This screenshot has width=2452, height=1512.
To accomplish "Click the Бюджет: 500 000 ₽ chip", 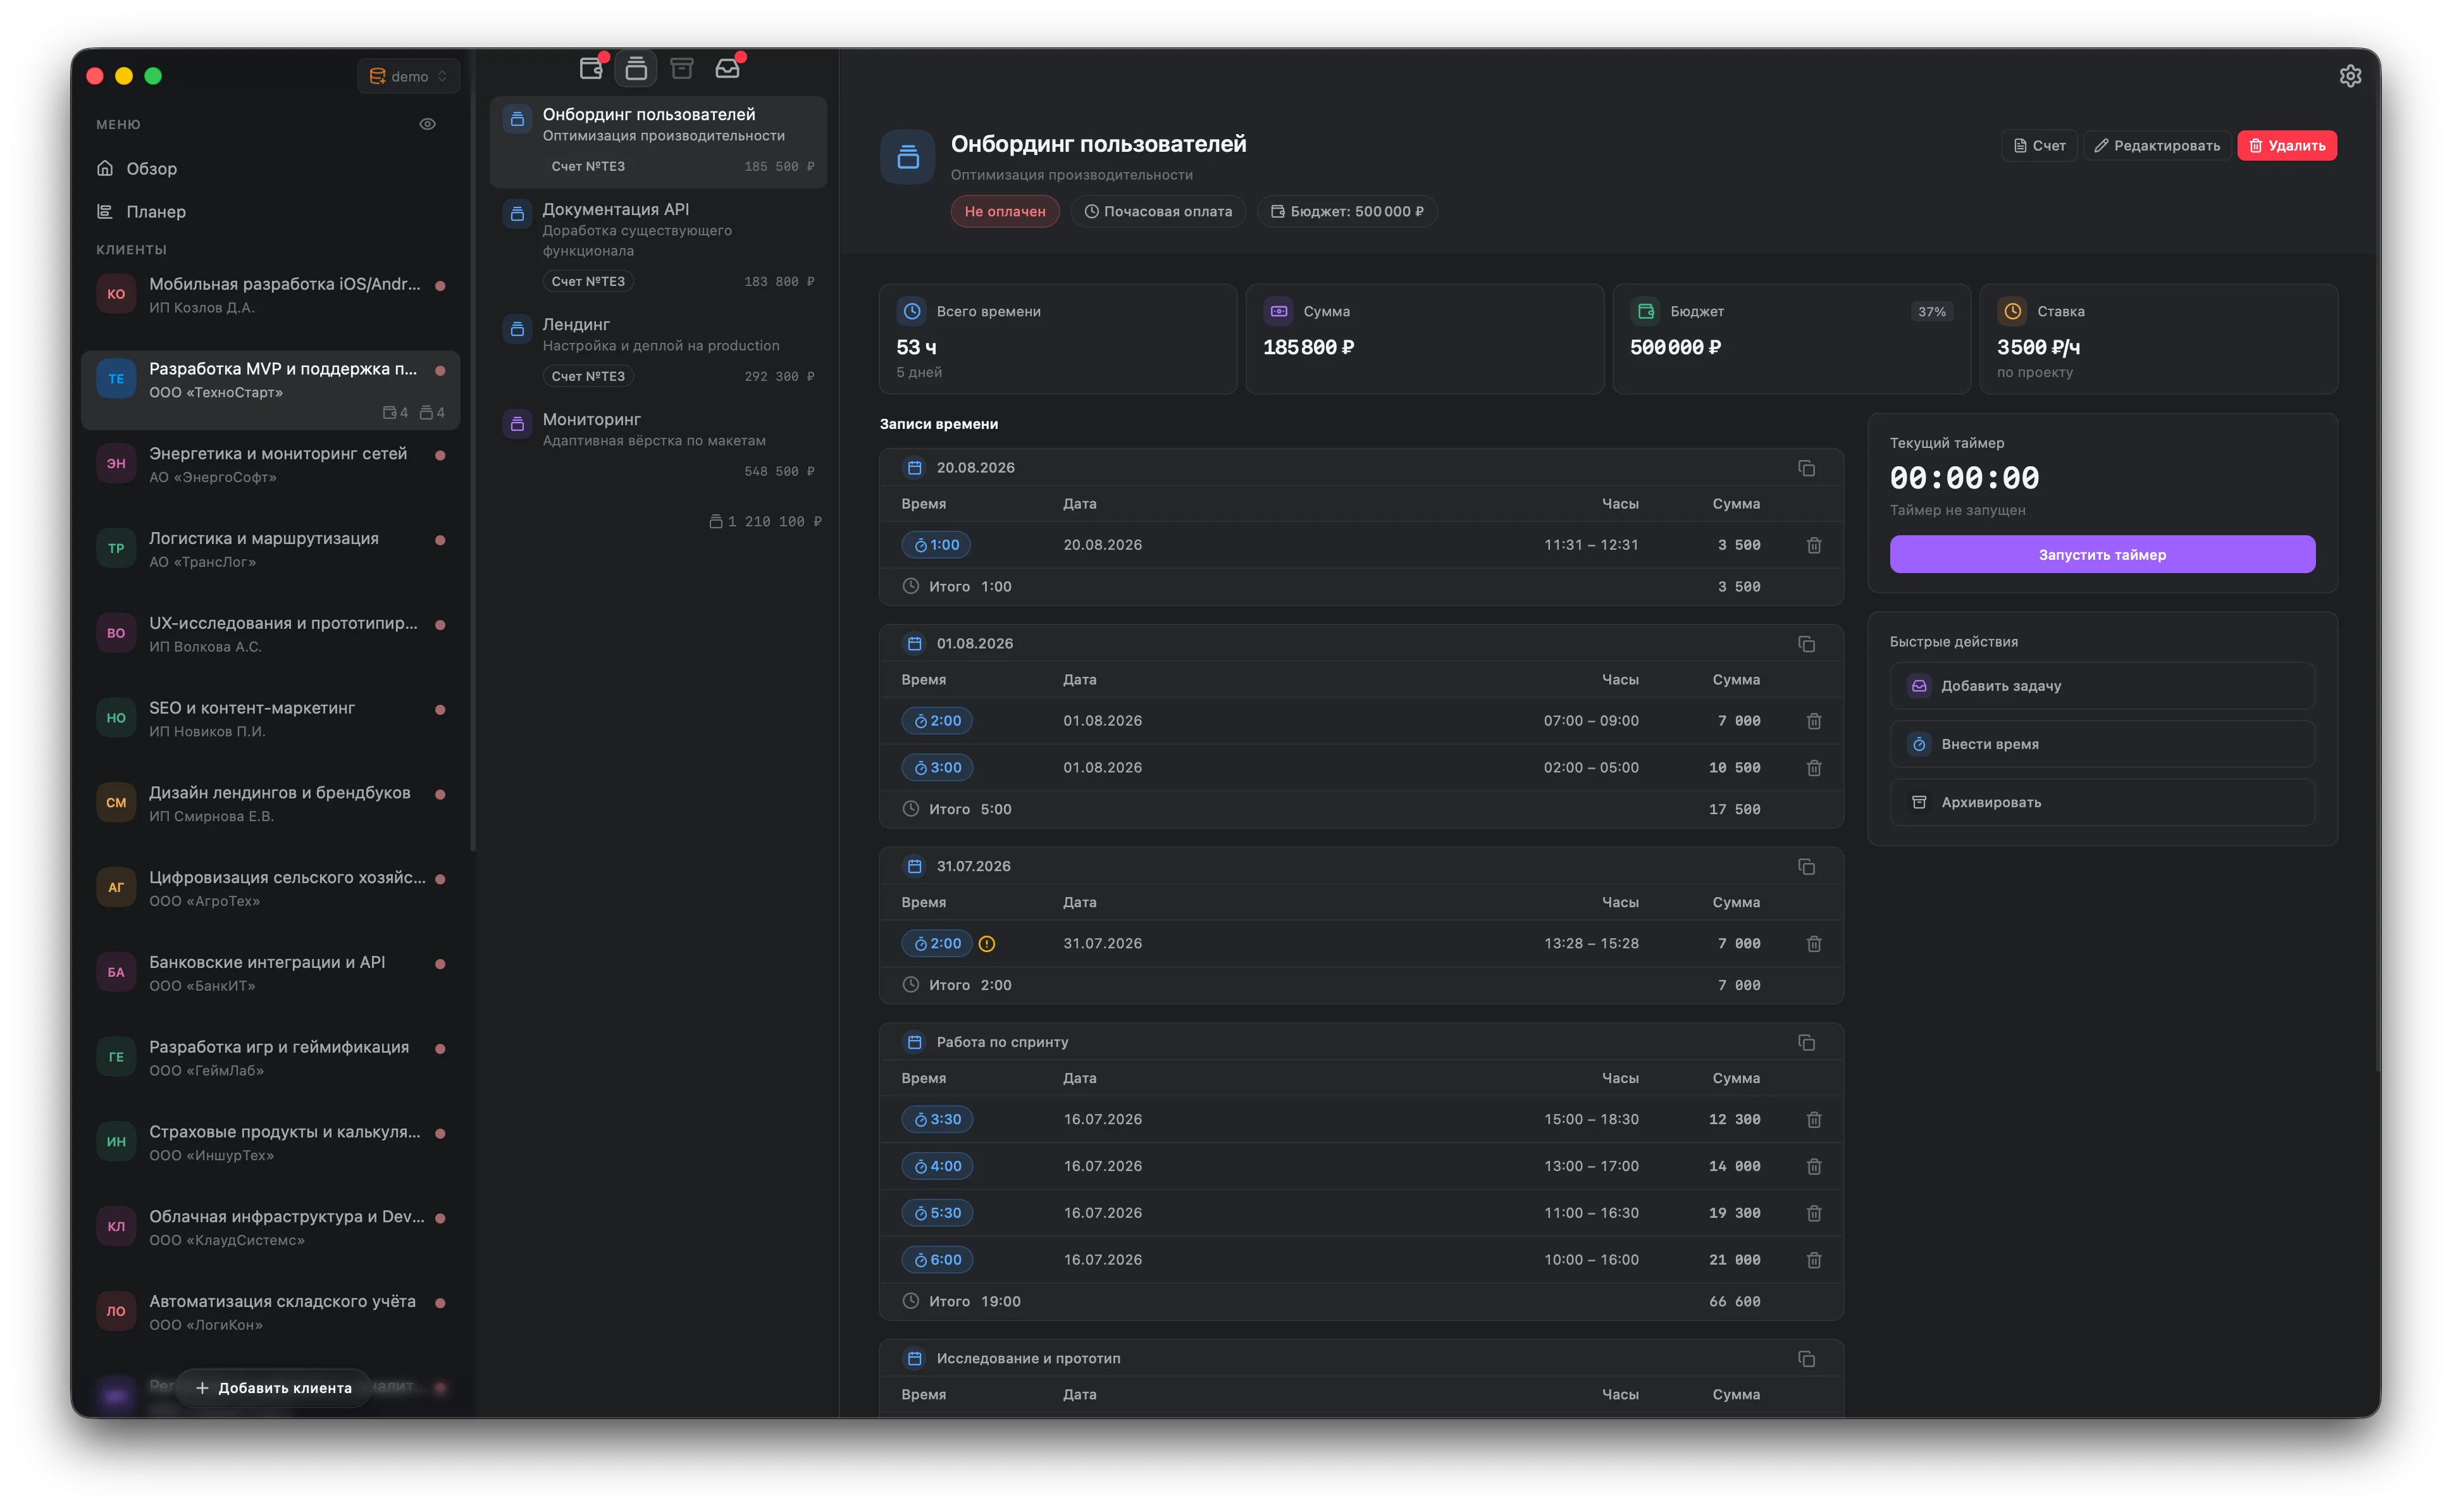I will click(x=1346, y=212).
